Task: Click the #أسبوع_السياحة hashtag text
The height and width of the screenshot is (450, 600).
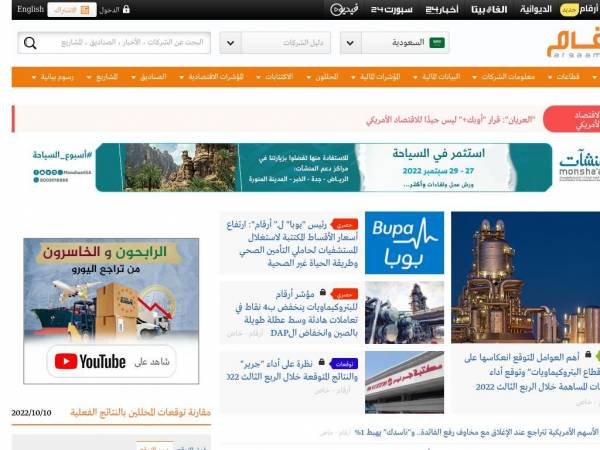Action: click(x=62, y=155)
